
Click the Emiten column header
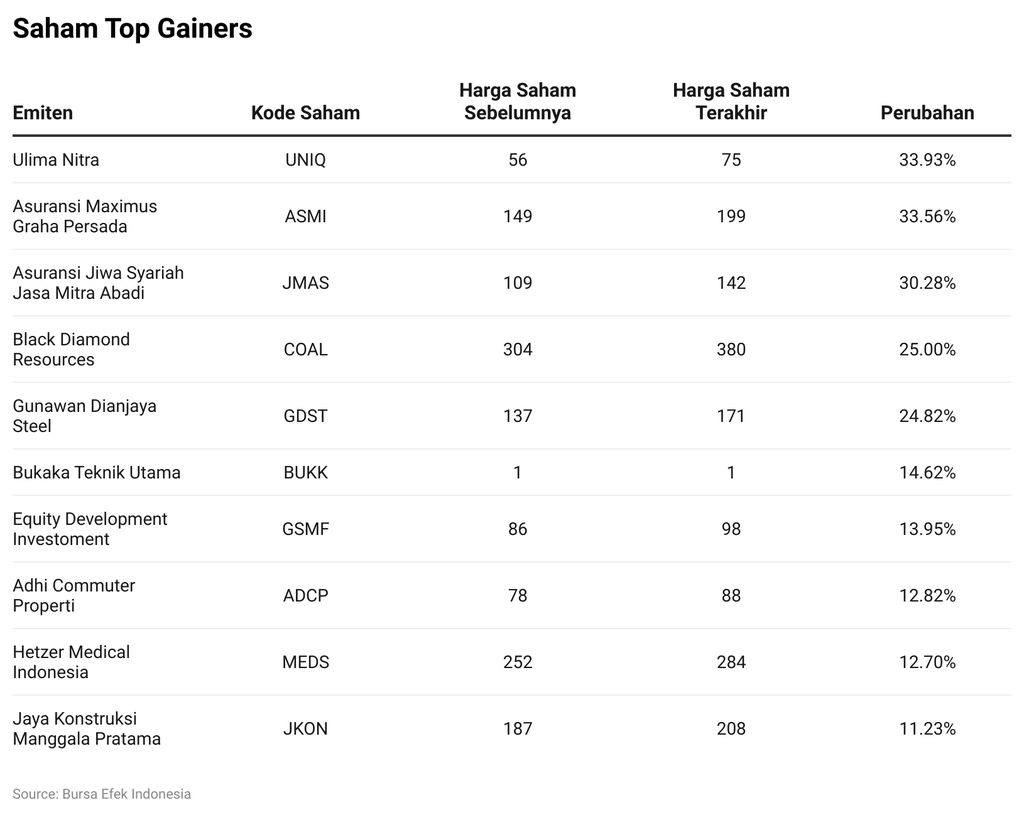43,113
